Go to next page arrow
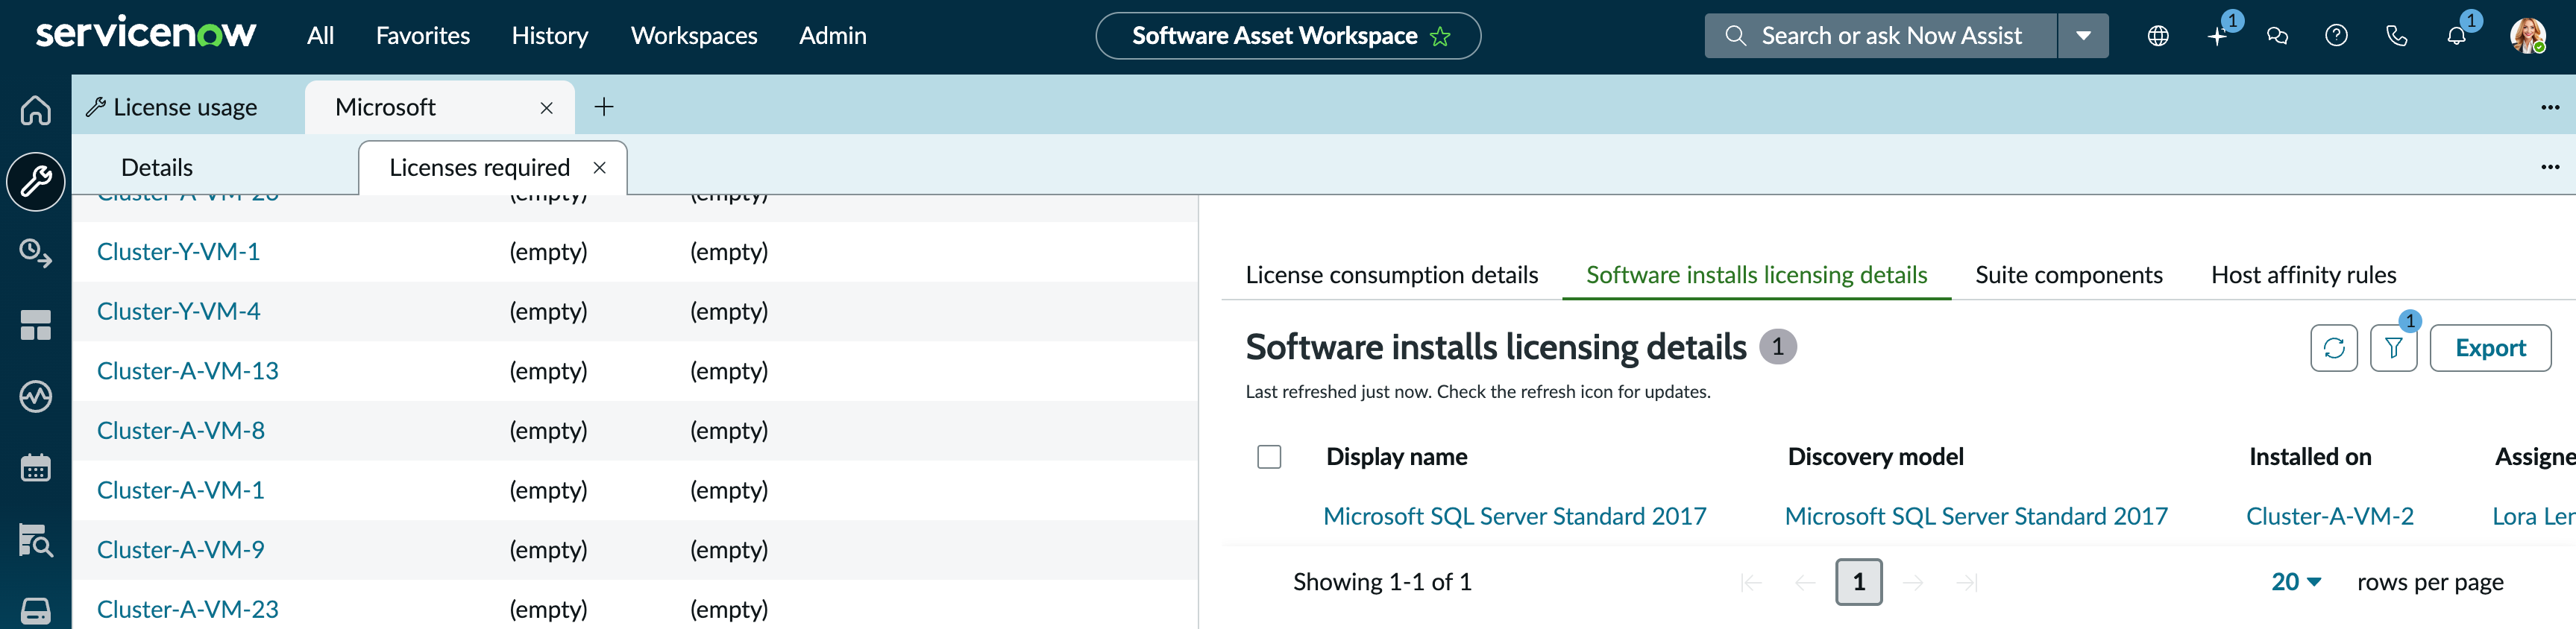2576x629 pixels. click(1913, 582)
